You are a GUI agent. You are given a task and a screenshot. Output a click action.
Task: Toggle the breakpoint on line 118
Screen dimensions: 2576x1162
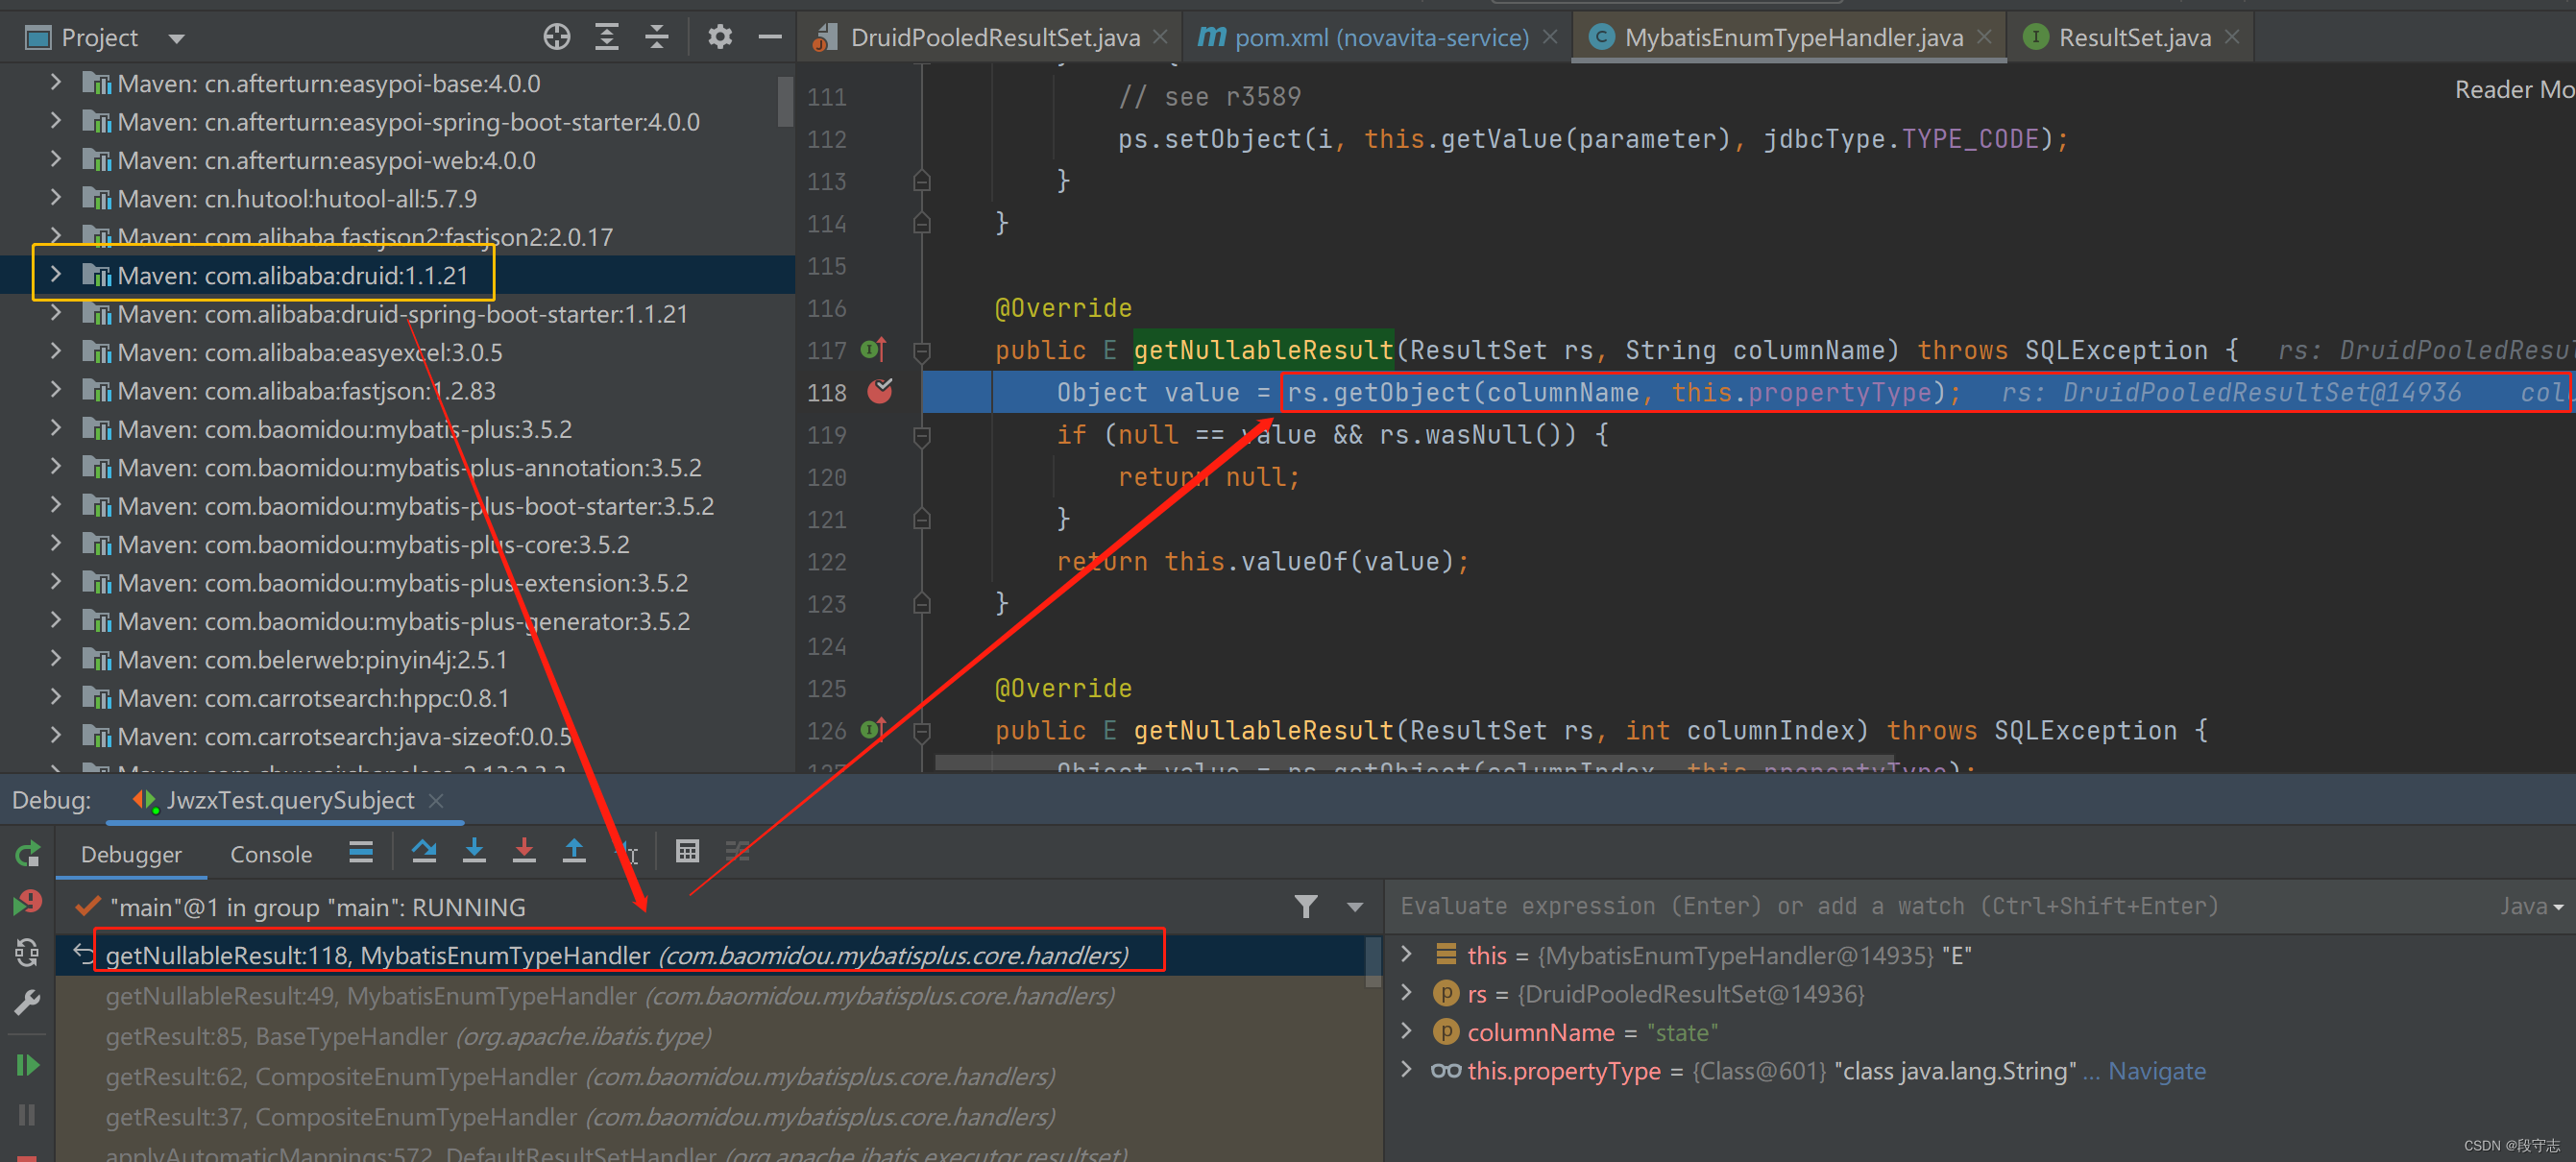[881, 392]
